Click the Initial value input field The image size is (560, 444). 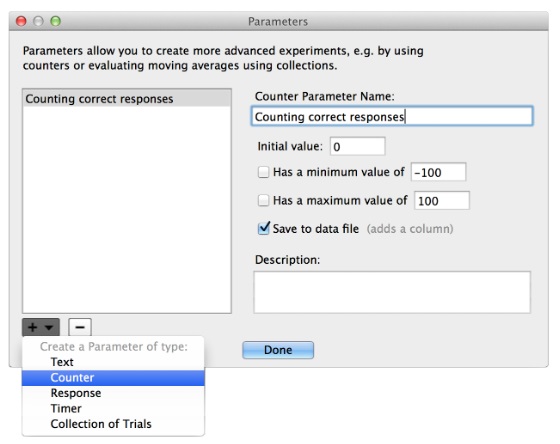tap(358, 146)
